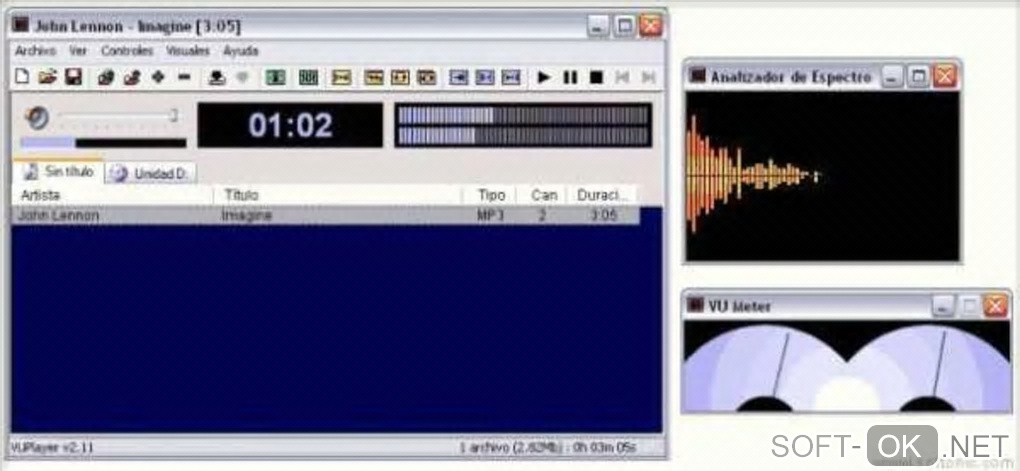This screenshot has width=1020, height=471.
Task: Open the Visuales menu
Action: [188, 51]
